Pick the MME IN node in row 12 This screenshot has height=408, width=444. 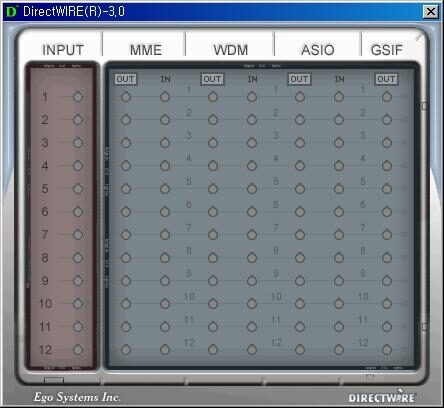(x=165, y=350)
